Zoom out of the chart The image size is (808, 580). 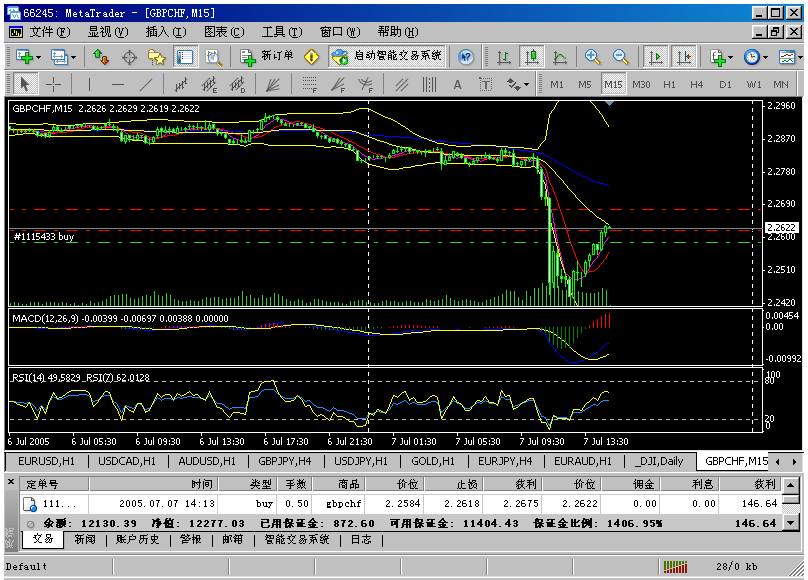[x=621, y=57]
